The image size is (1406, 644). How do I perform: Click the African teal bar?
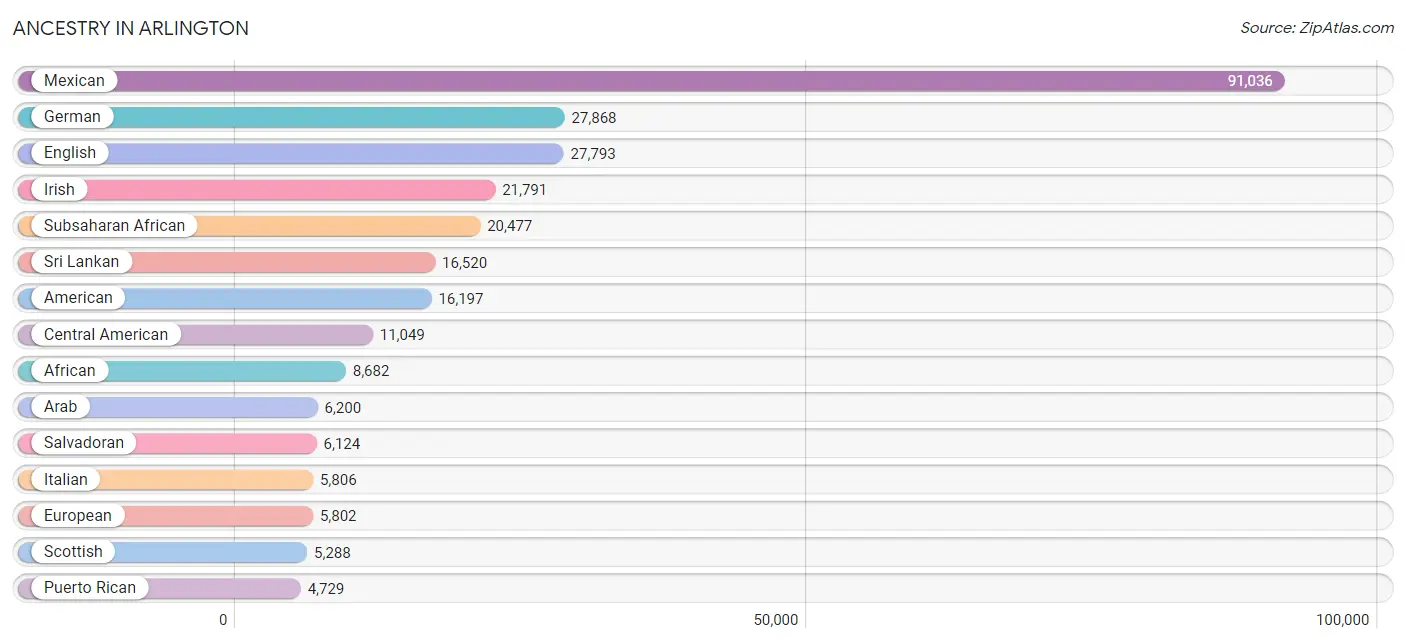click(182, 371)
